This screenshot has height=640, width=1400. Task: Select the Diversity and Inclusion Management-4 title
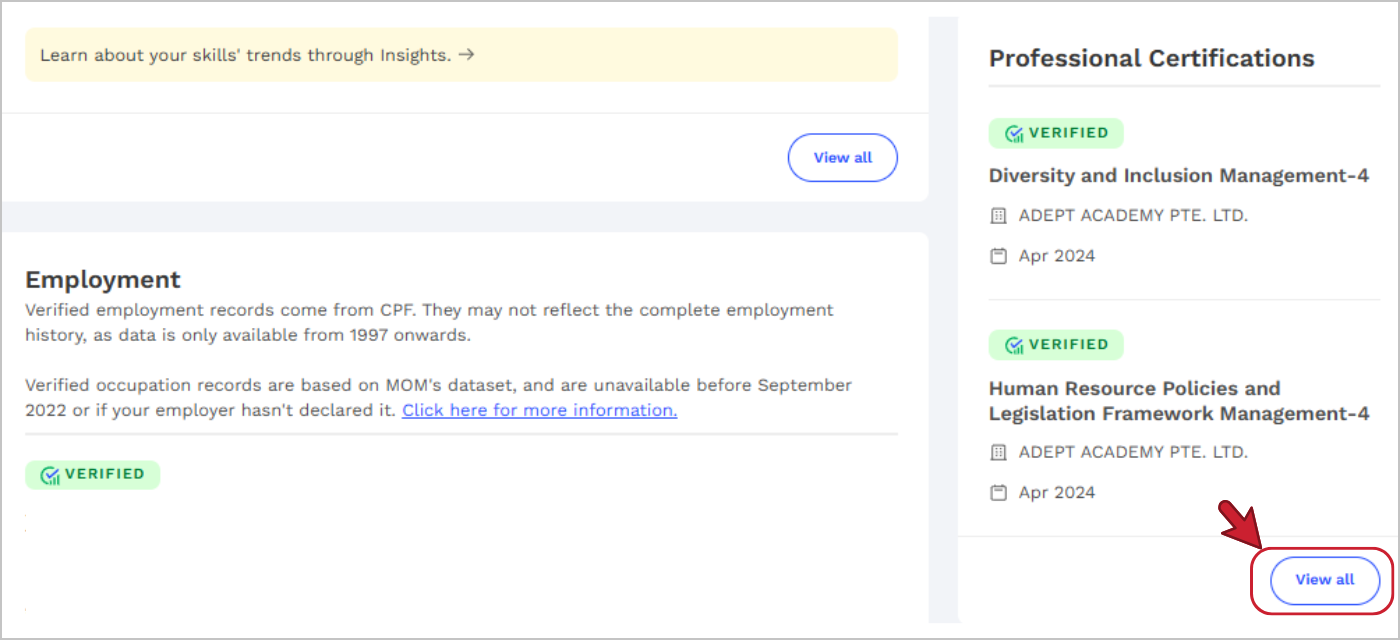click(1178, 176)
